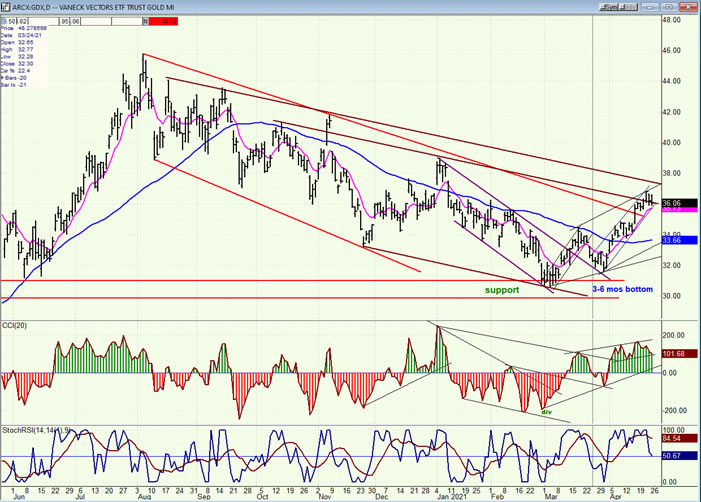The image size is (701, 502).
Task: Click the Low 32.28 readout
Action: point(17,57)
